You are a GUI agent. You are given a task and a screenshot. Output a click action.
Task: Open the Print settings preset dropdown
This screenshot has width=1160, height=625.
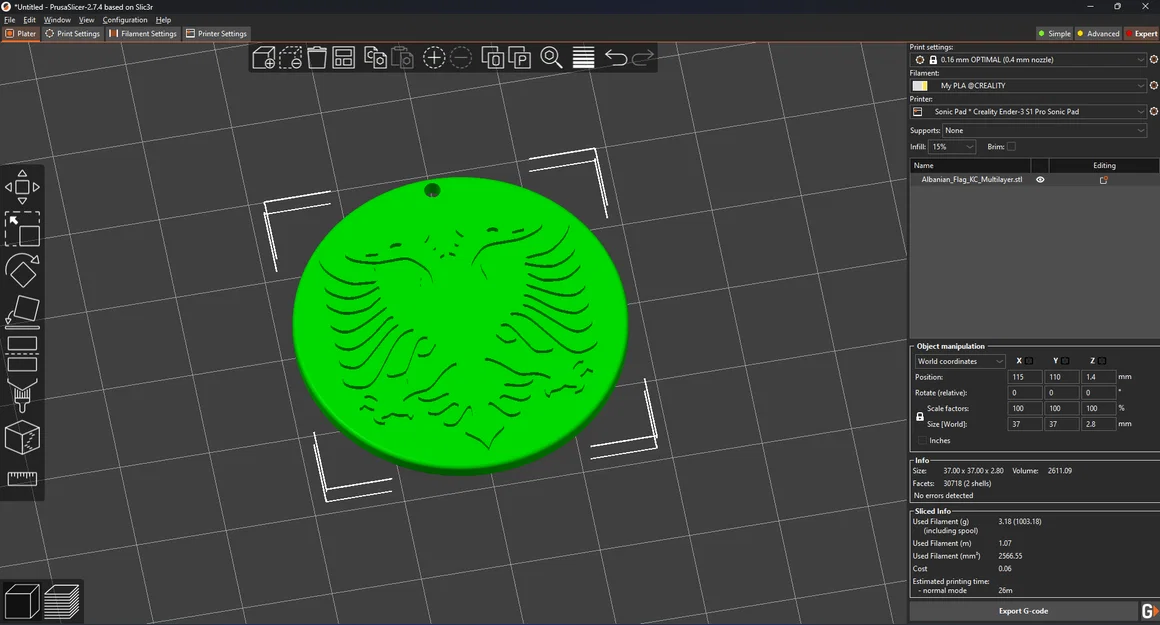point(1028,59)
